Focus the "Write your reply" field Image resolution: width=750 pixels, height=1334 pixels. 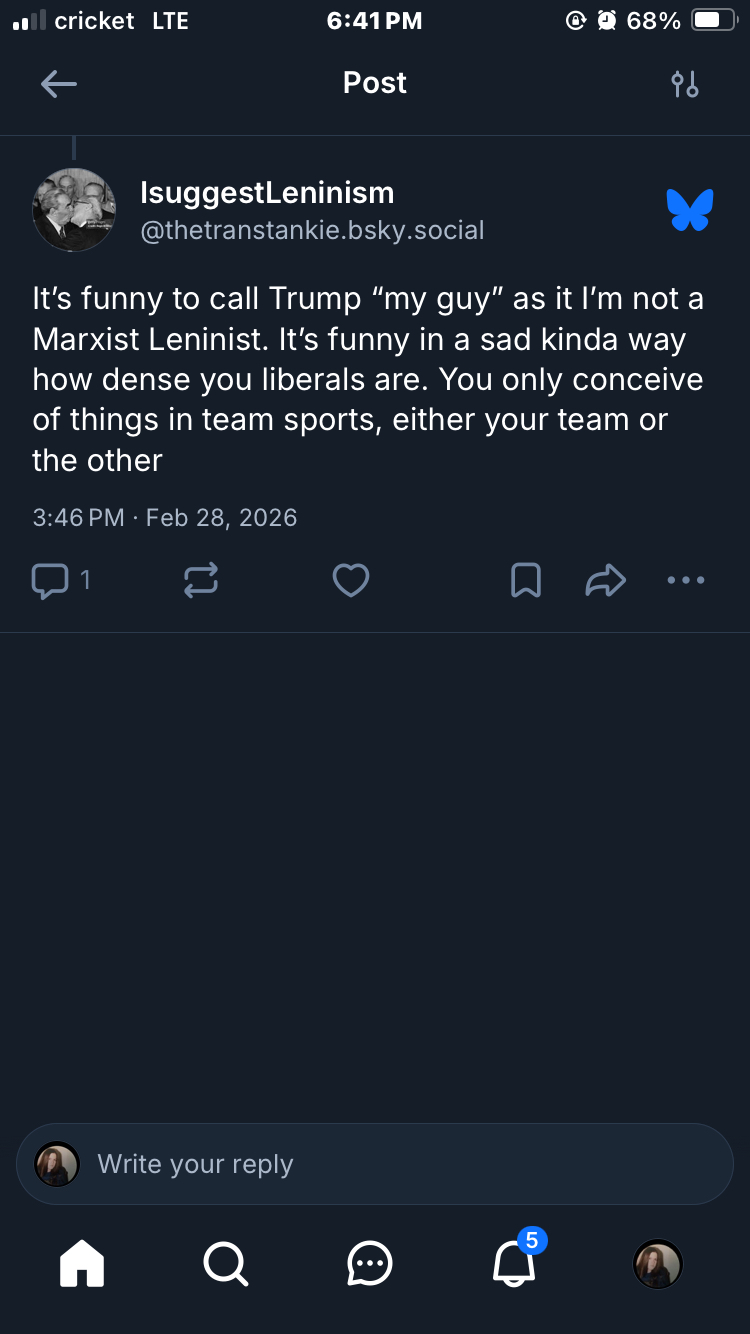click(x=375, y=1164)
